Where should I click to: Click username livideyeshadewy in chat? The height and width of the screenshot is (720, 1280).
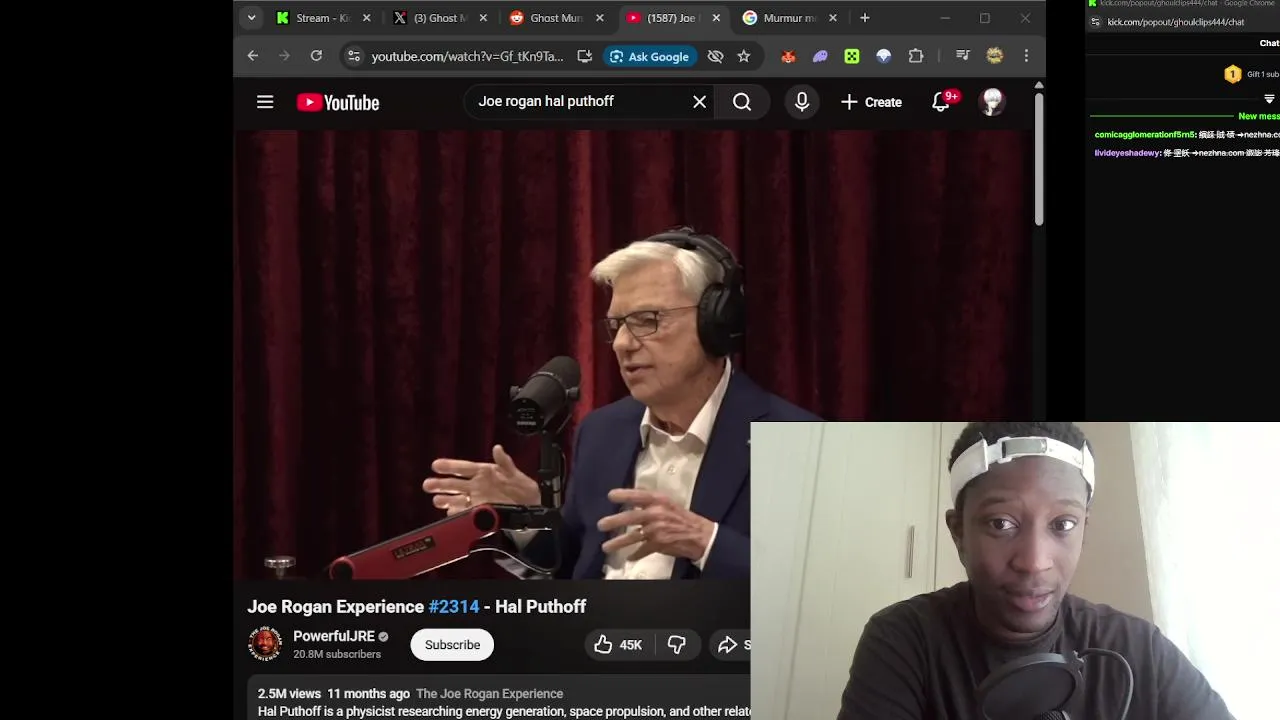tap(1127, 153)
